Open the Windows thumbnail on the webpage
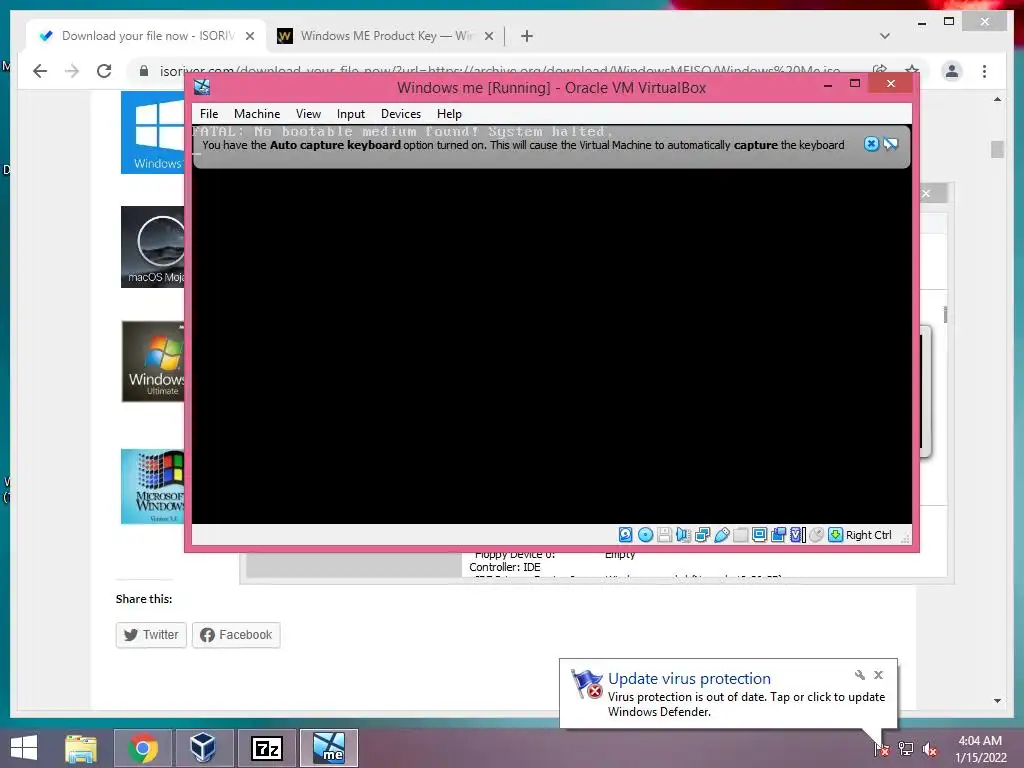This screenshot has width=1024, height=768. (x=153, y=133)
